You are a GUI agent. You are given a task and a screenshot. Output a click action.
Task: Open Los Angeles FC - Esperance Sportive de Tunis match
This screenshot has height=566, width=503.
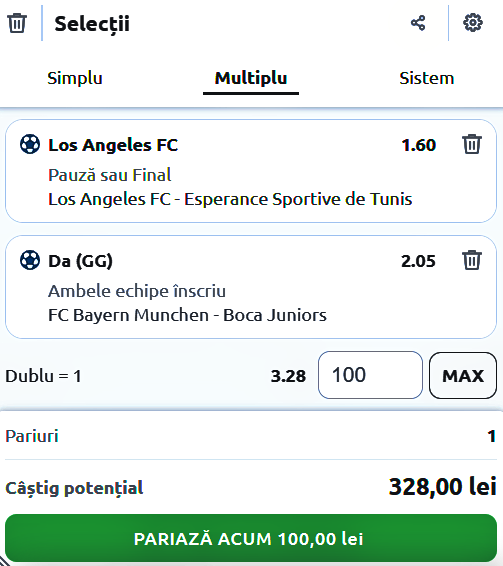coord(230,199)
